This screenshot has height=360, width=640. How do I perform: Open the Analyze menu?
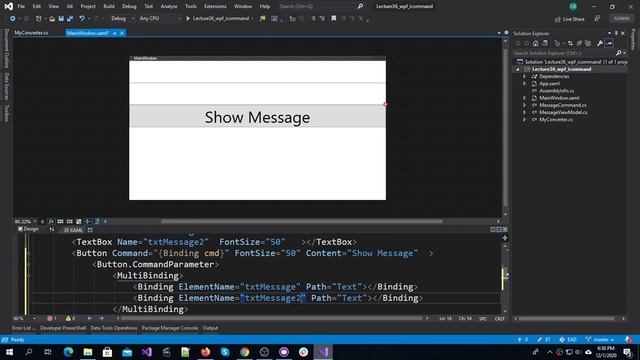(169, 7)
